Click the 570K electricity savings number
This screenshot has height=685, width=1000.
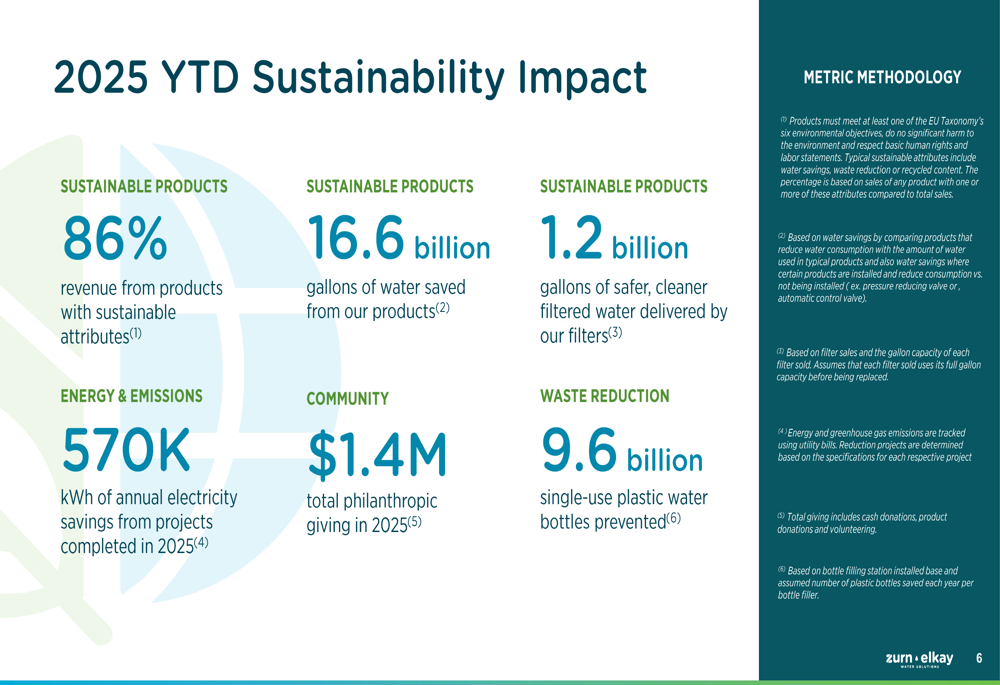pyautogui.click(x=126, y=449)
